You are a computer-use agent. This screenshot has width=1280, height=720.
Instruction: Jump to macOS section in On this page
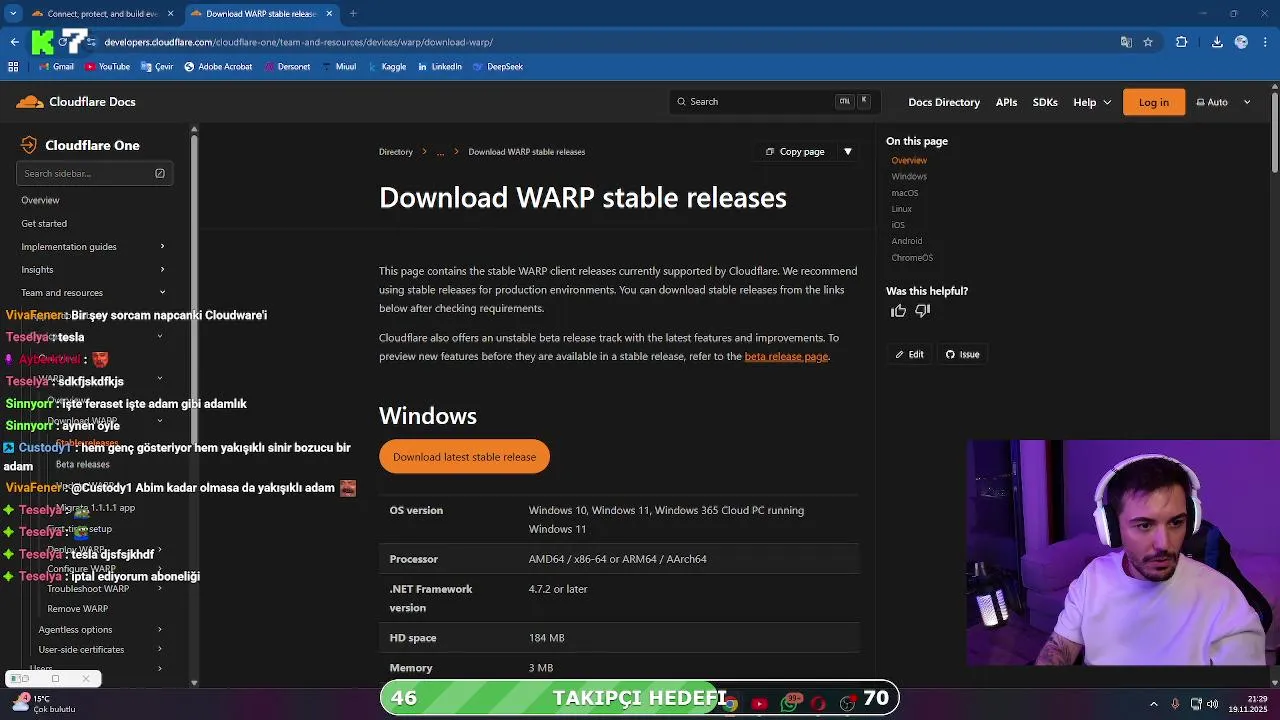click(904, 193)
